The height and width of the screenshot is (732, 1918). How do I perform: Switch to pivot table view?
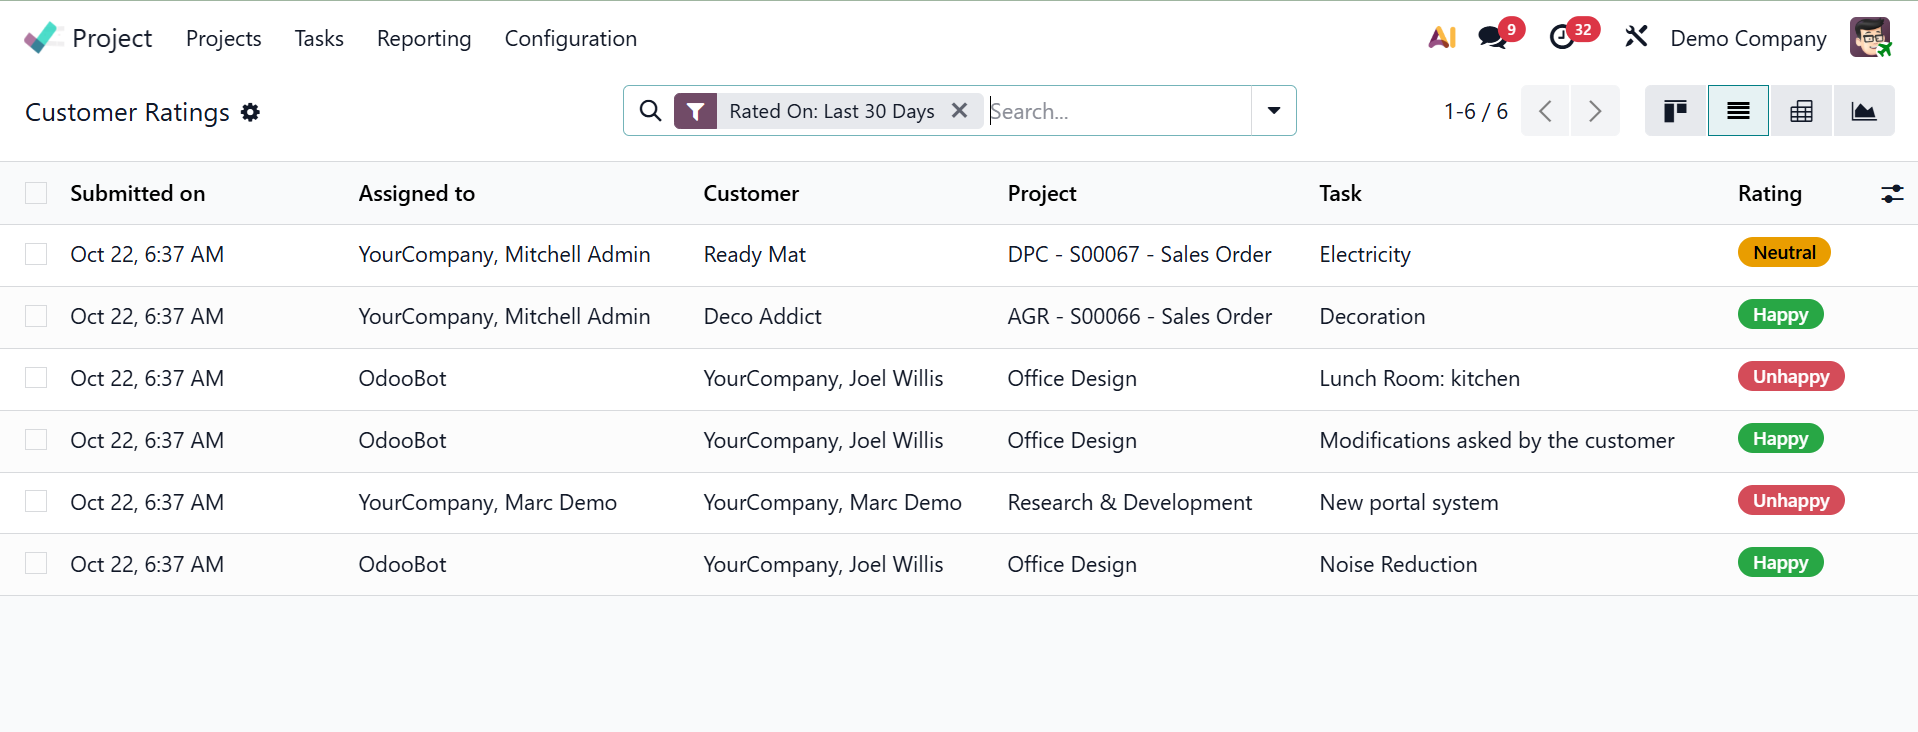pos(1801,111)
